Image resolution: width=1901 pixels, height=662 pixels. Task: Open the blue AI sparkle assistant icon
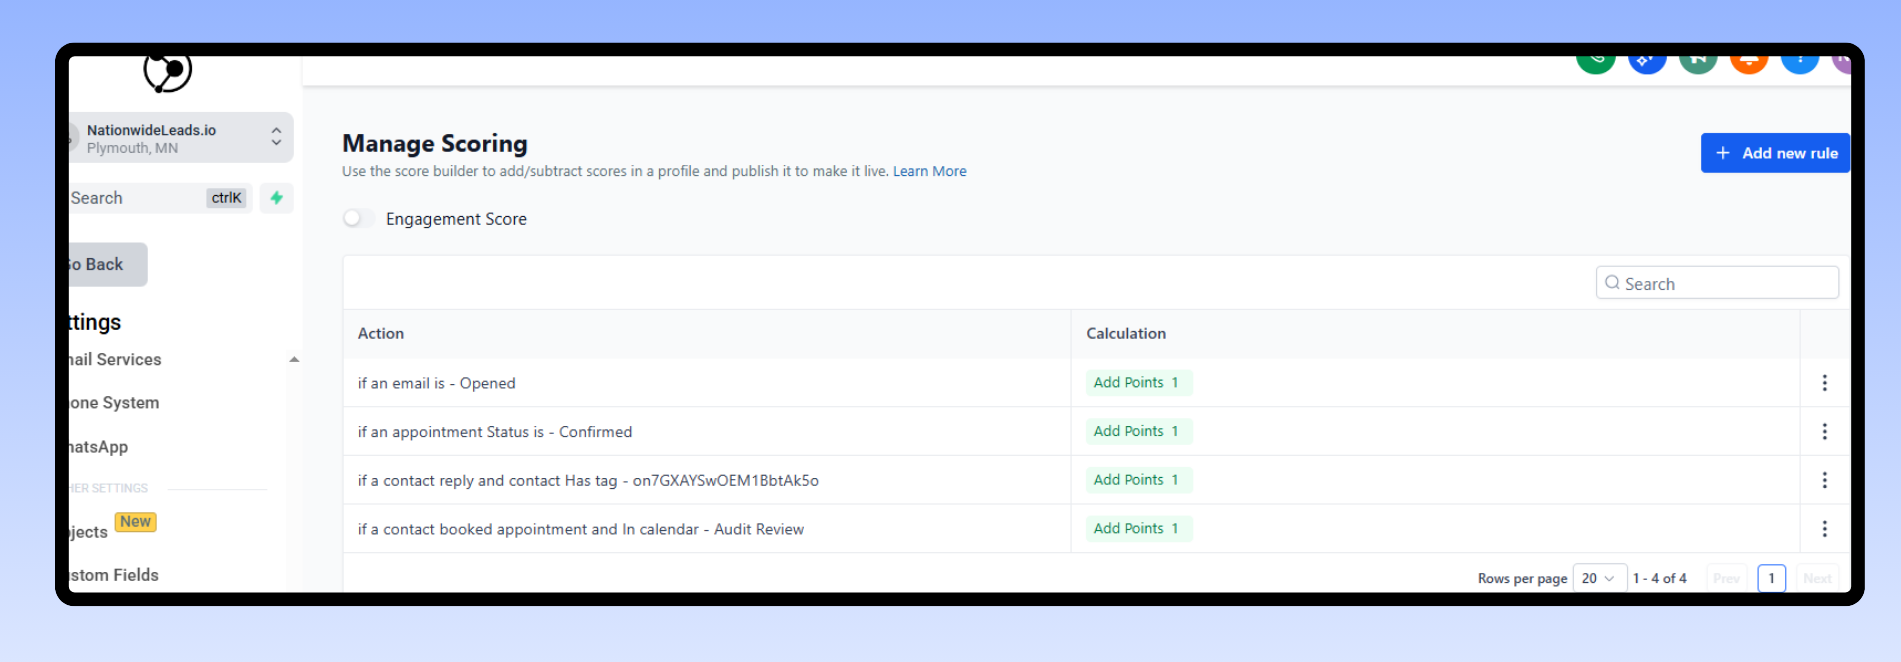pos(1646,61)
